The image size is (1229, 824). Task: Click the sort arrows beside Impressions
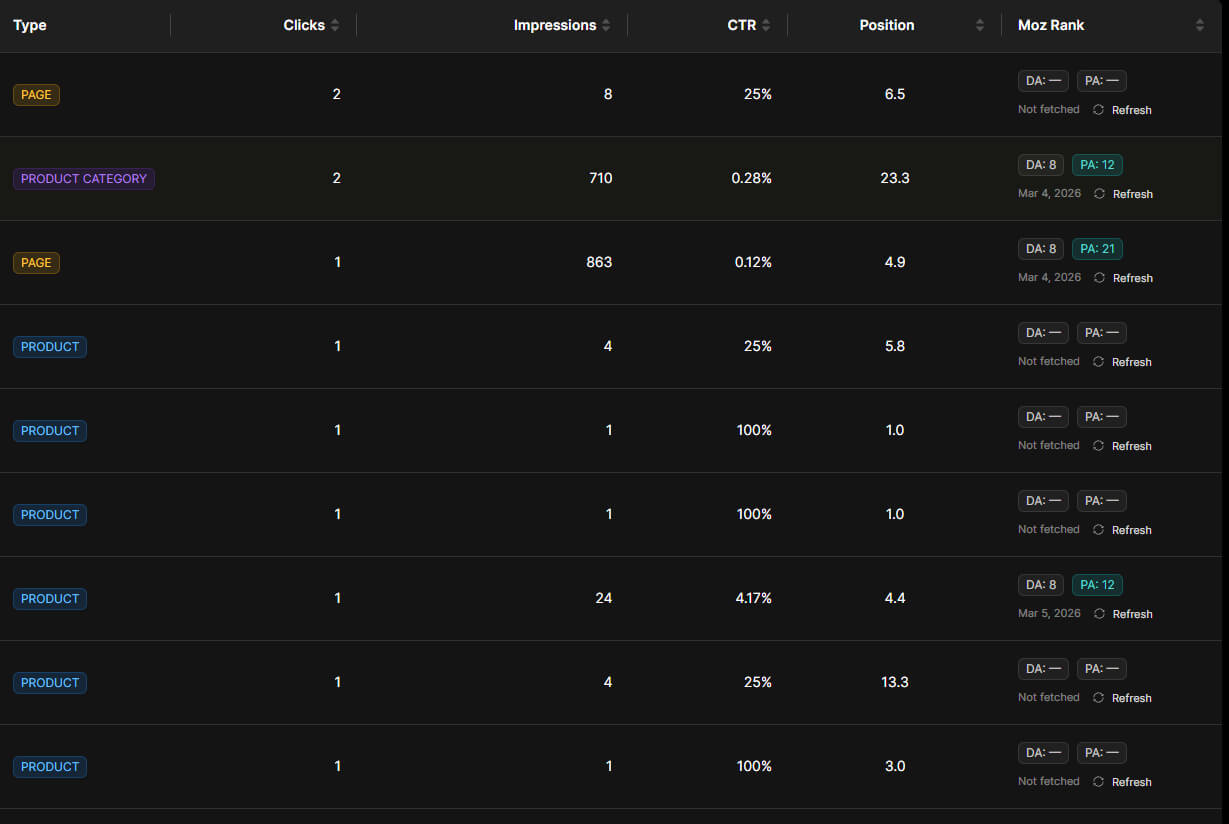coord(606,26)
